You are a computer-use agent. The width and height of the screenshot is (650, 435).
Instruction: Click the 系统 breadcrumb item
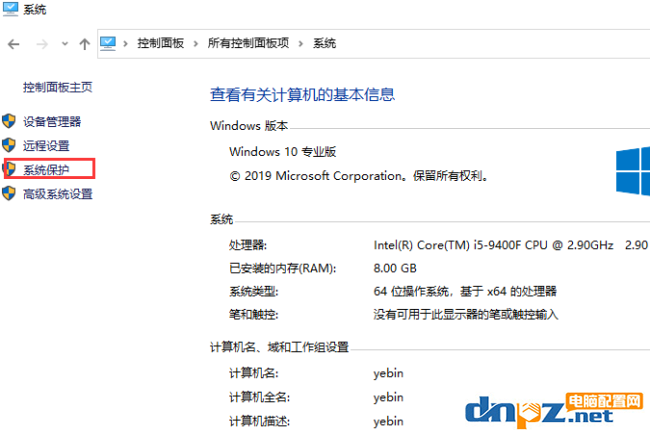pyautogui.click(x=324, y=43)
